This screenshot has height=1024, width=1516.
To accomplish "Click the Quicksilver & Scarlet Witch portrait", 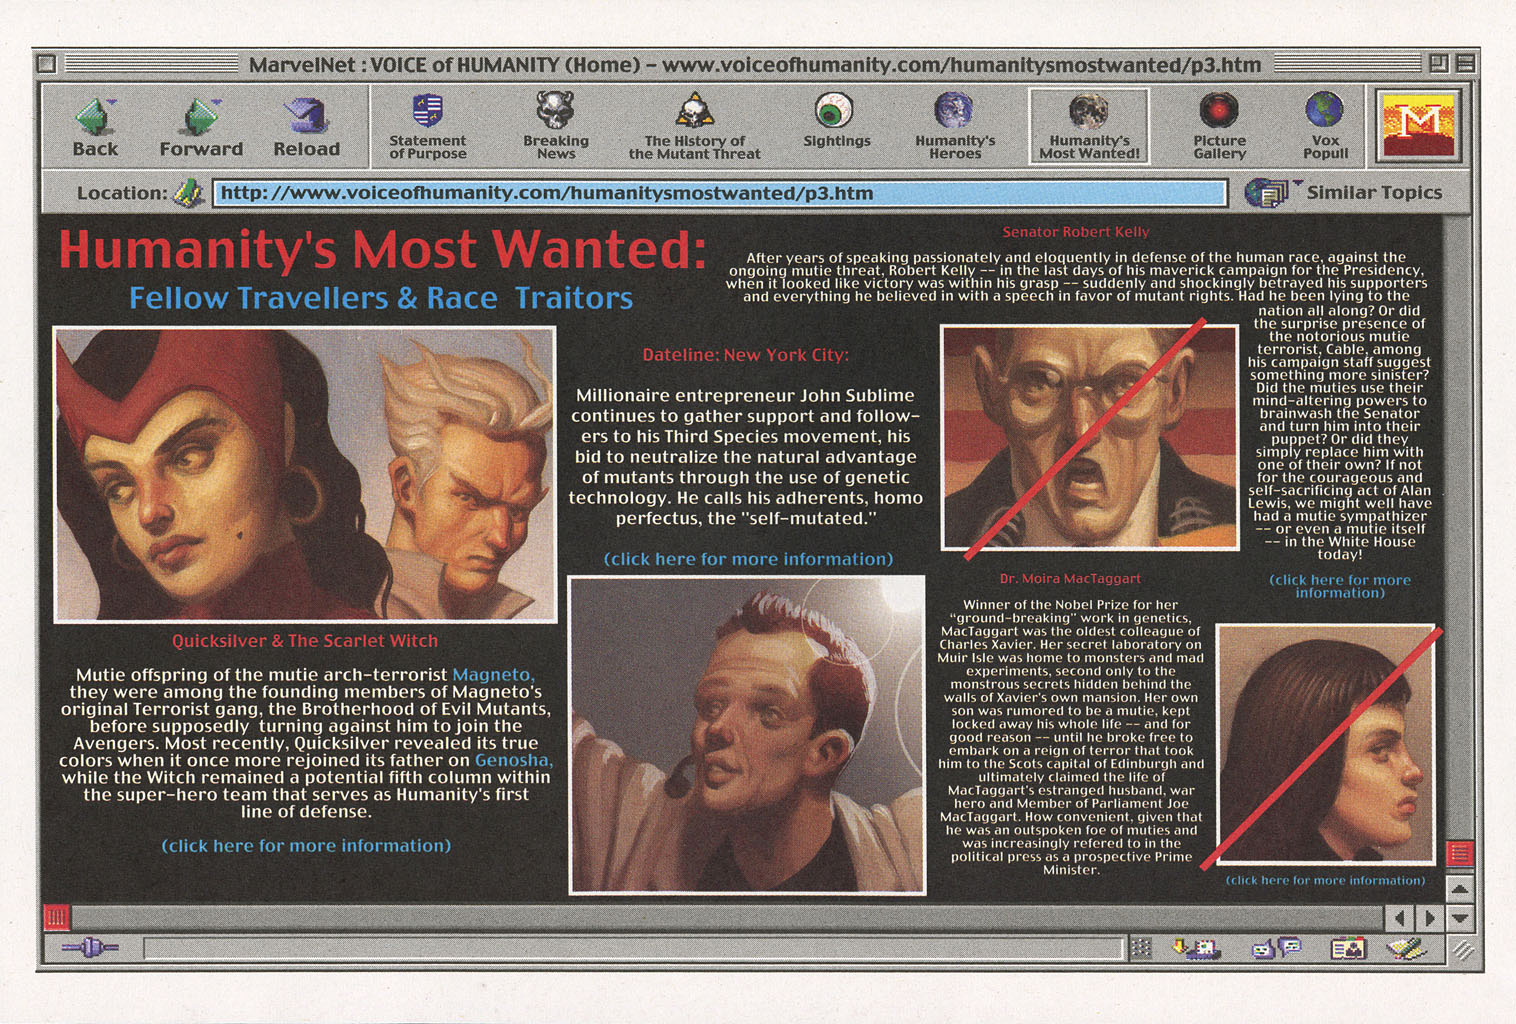I will [x=305, y=475].
